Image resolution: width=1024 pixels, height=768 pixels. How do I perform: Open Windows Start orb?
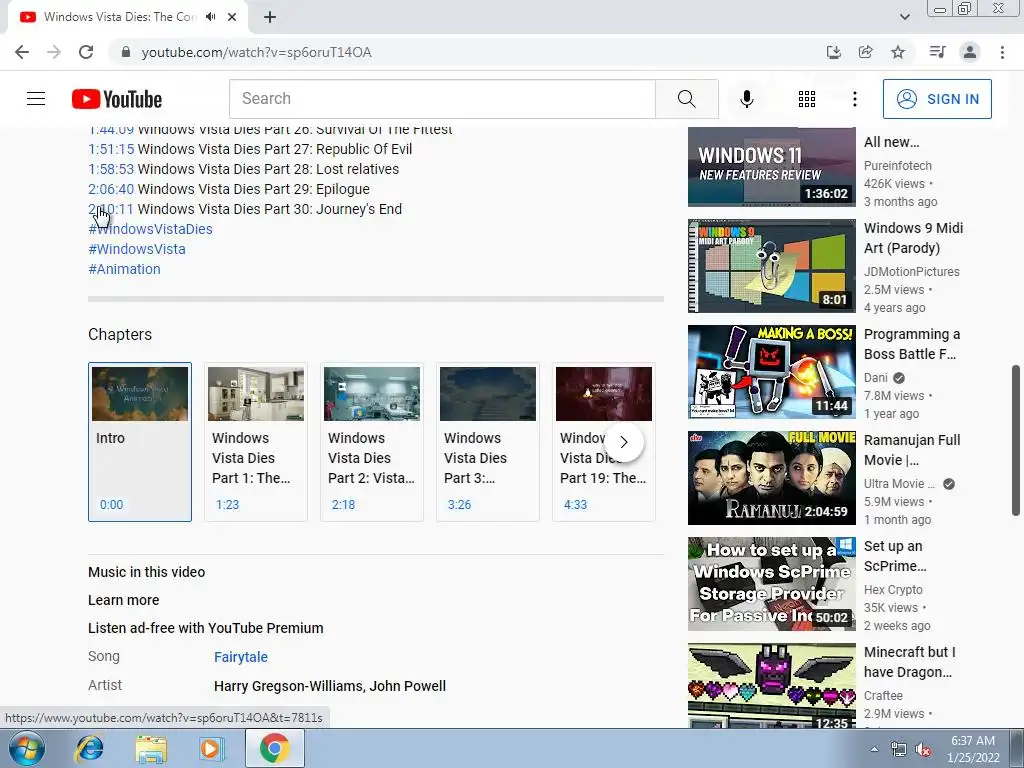point(27,748)
